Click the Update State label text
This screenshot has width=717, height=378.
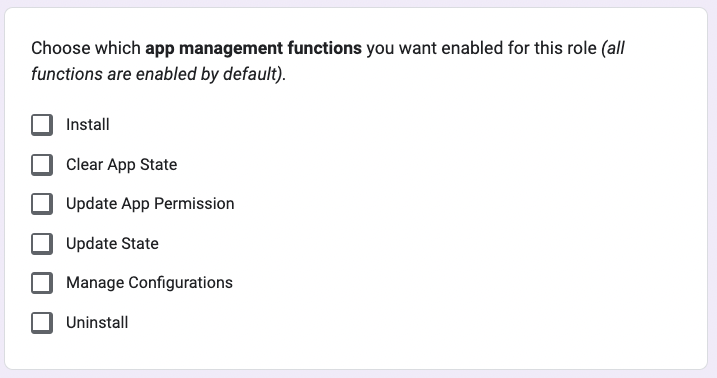(112, 244)
